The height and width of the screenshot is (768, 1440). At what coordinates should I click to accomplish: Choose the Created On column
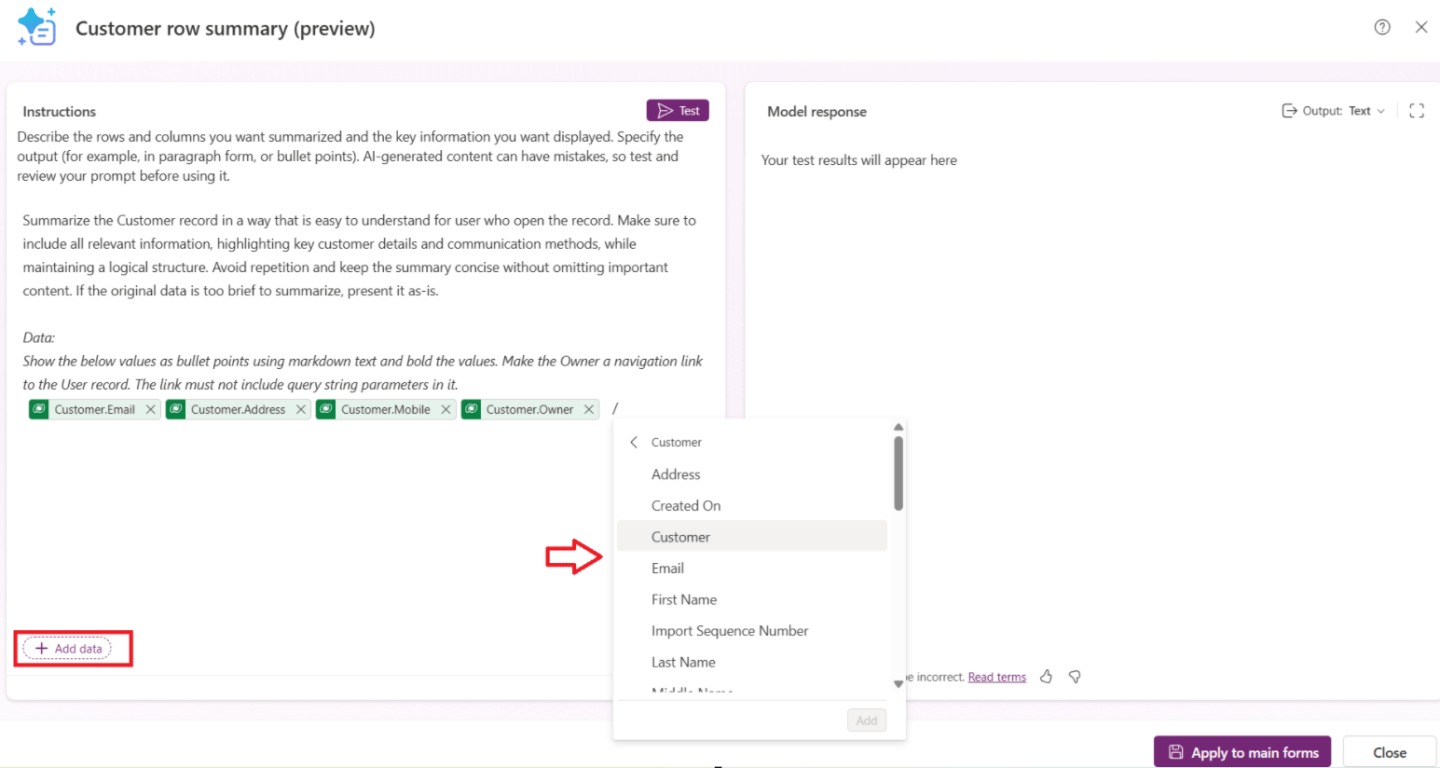[686, 506]
